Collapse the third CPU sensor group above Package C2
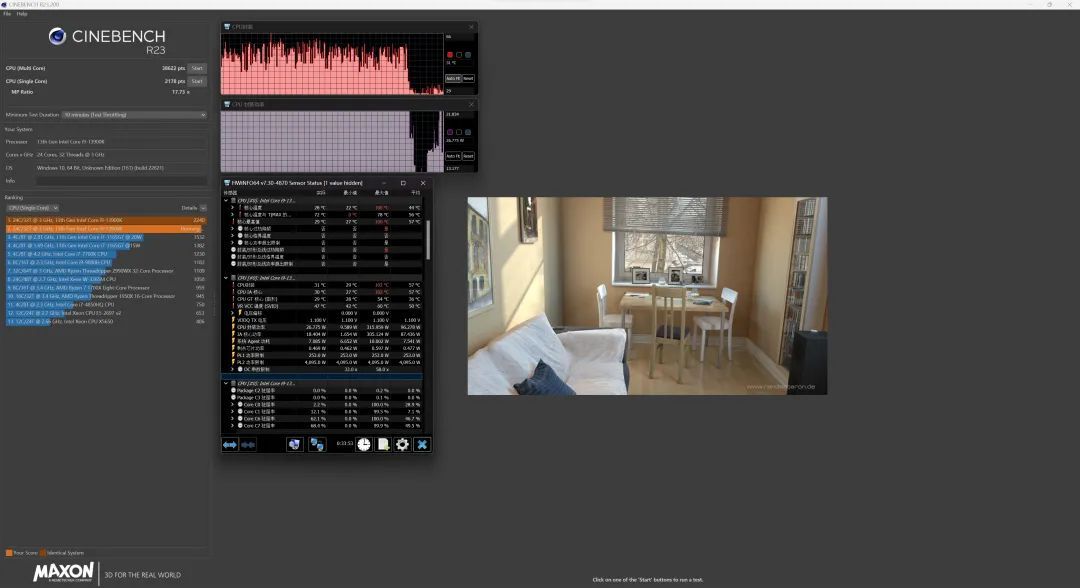This screenshot has width=1080, height=588. pyautogui.click(x=225, y=383)
